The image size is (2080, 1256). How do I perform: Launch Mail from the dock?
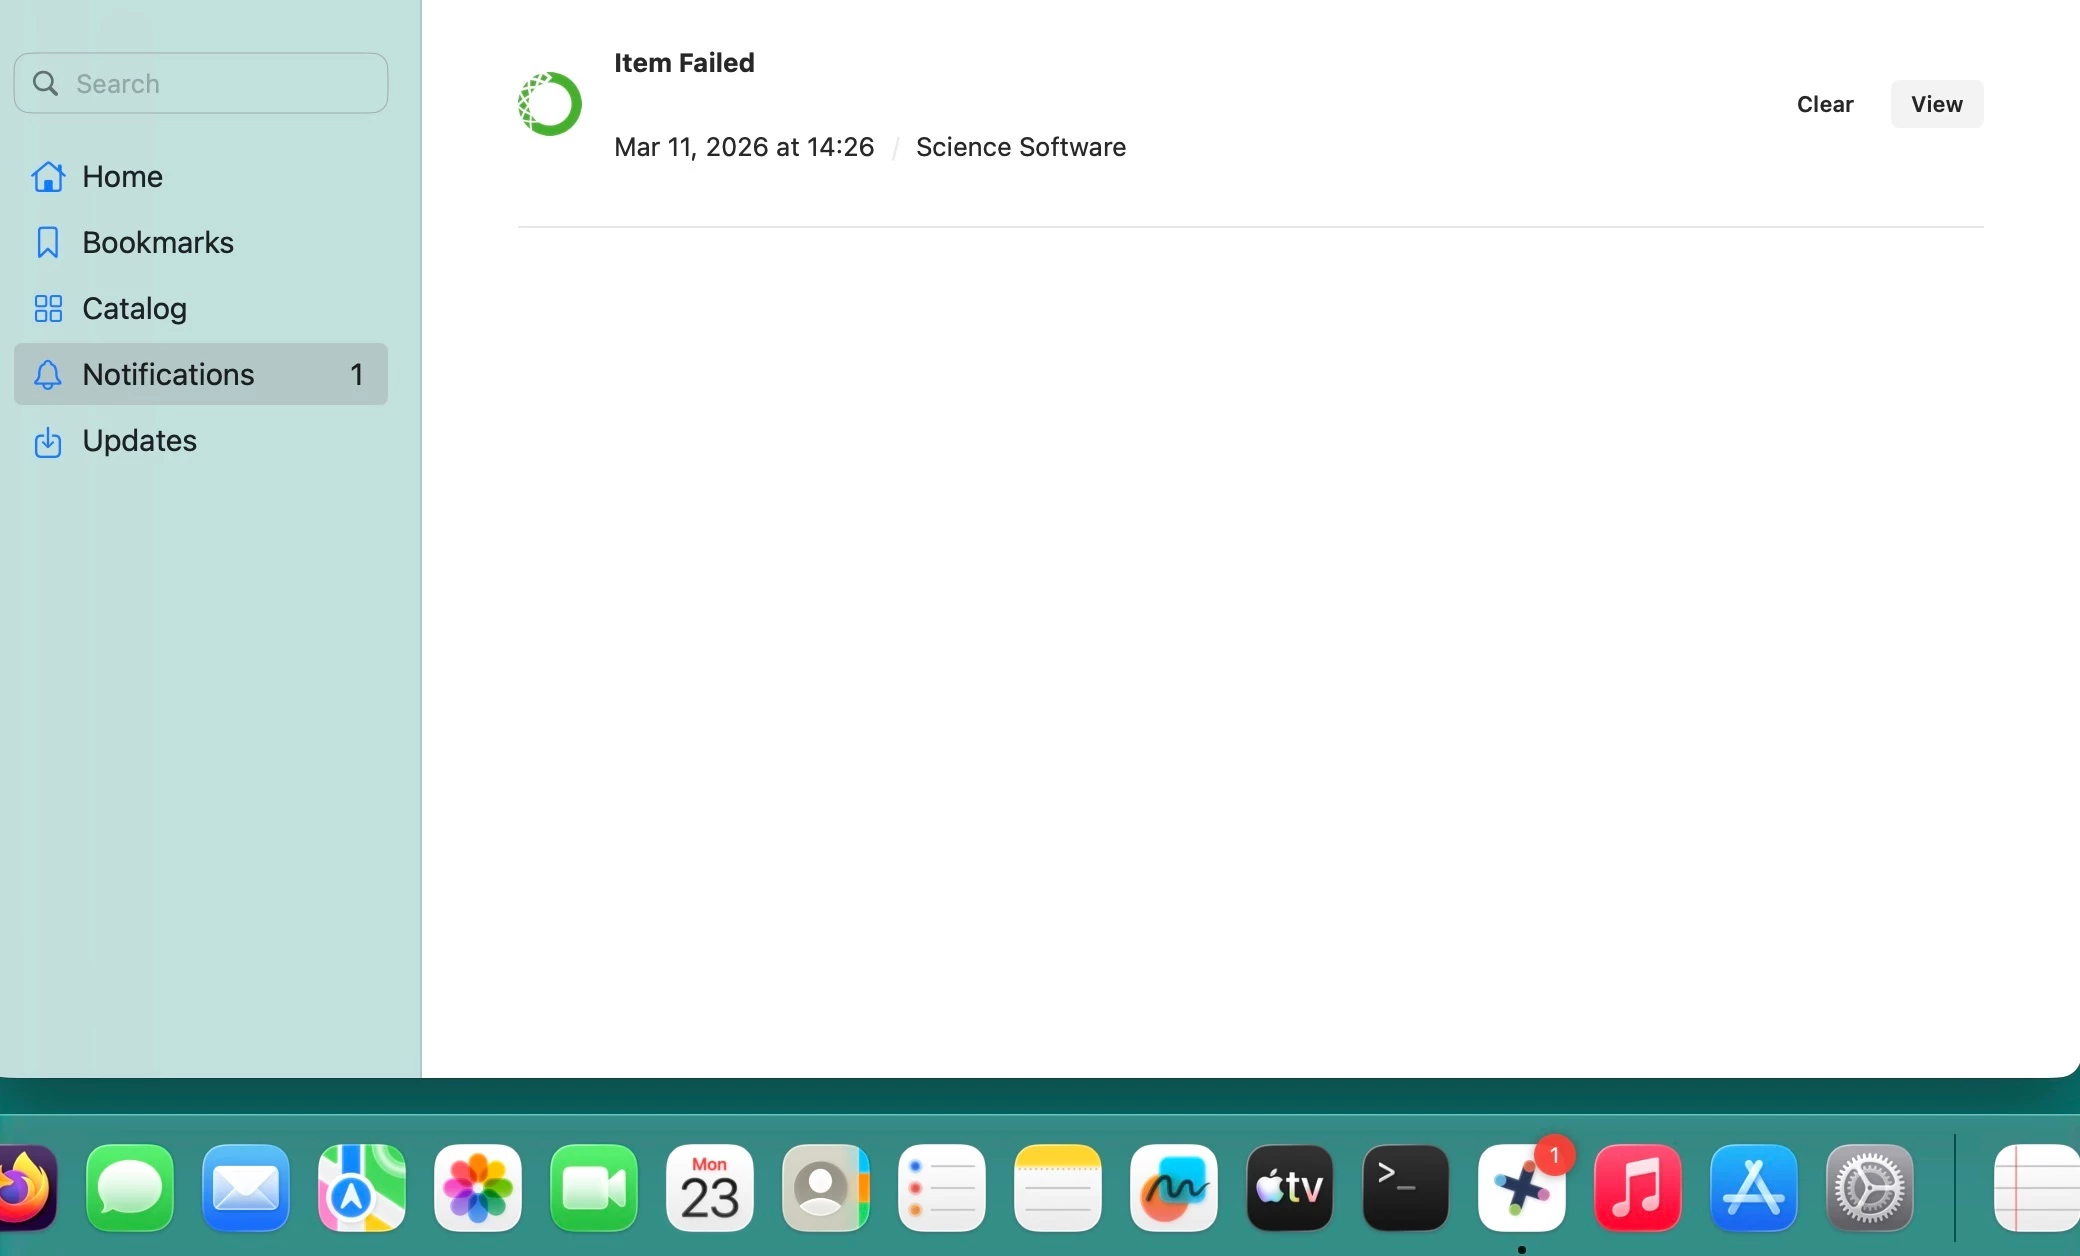click(x=246, y=1188)
